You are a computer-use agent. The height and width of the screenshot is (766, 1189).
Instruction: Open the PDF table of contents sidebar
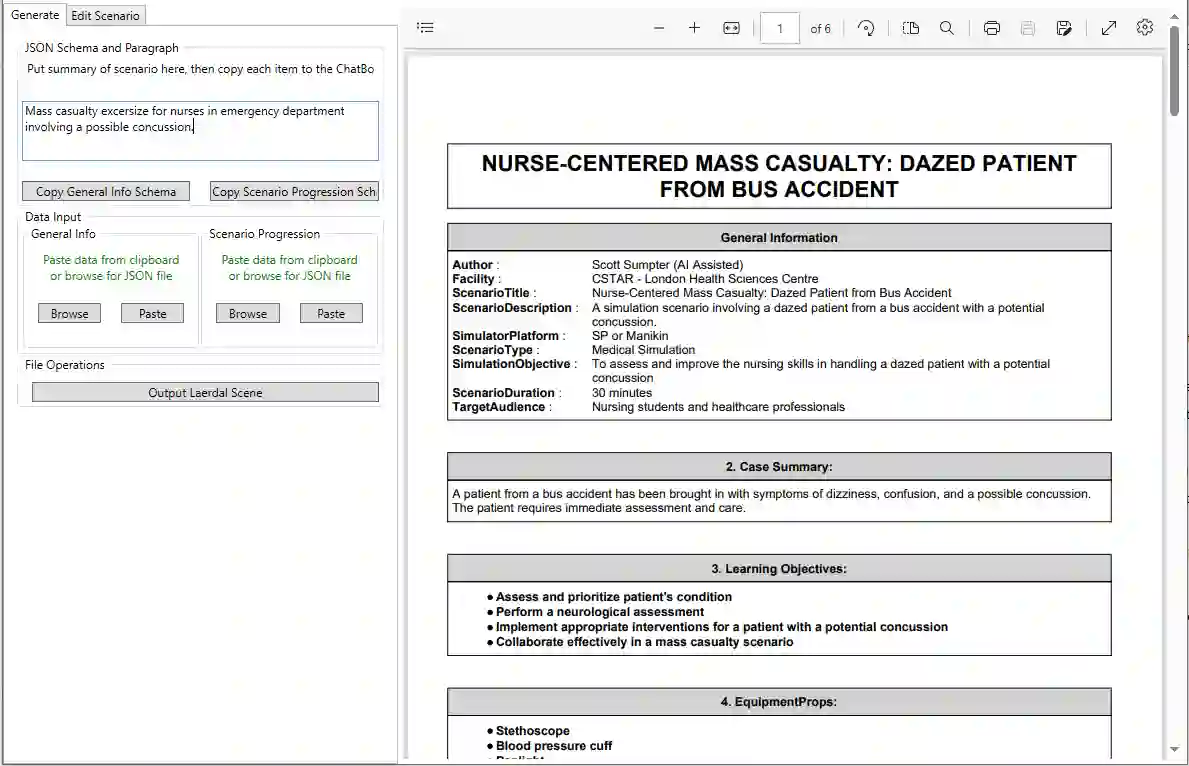click(425, 28)
